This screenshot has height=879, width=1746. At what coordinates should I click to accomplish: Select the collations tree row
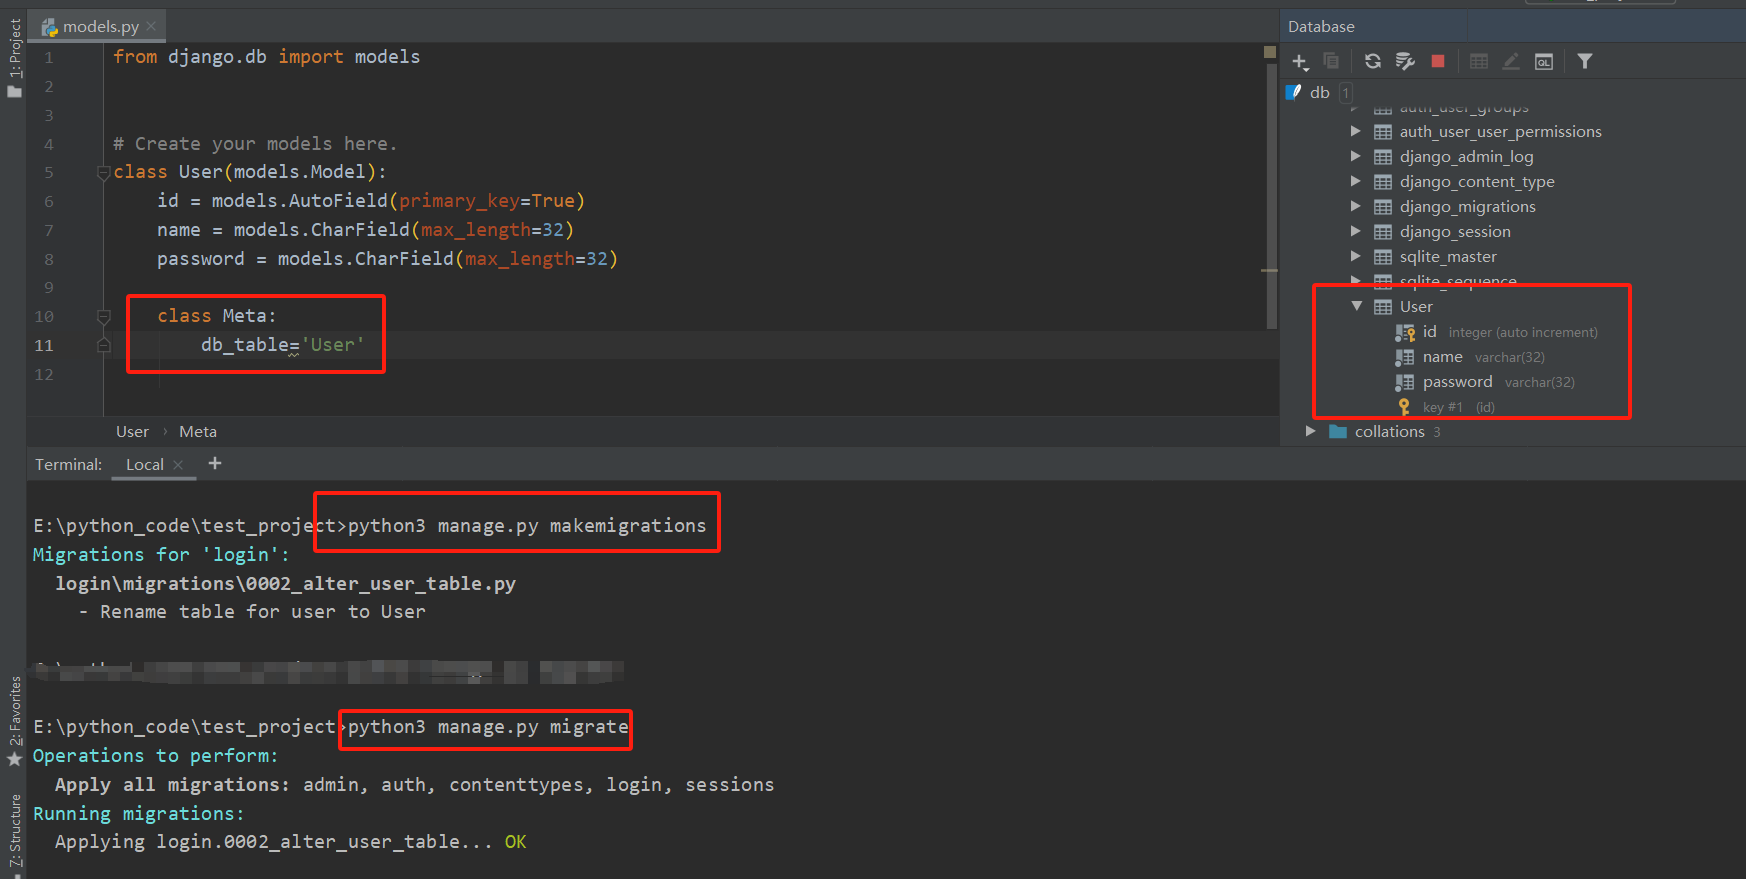coord(1512,432)
